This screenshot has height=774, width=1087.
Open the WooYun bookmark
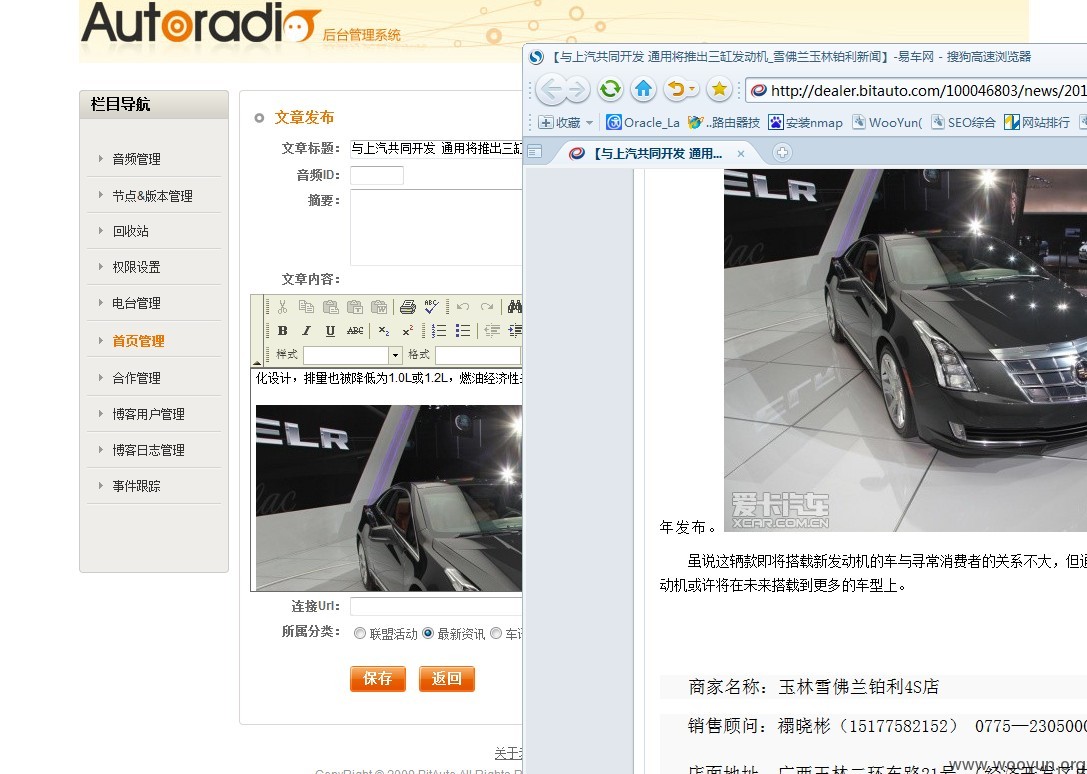[887, 123]
